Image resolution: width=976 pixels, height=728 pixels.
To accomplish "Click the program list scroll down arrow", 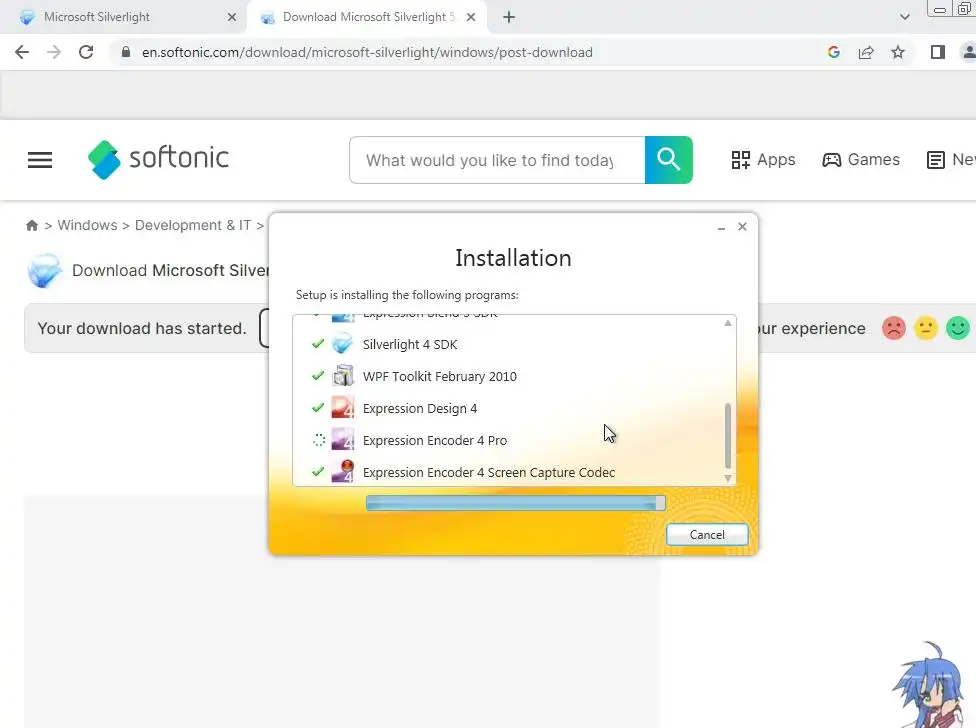I will pos(728,478).
